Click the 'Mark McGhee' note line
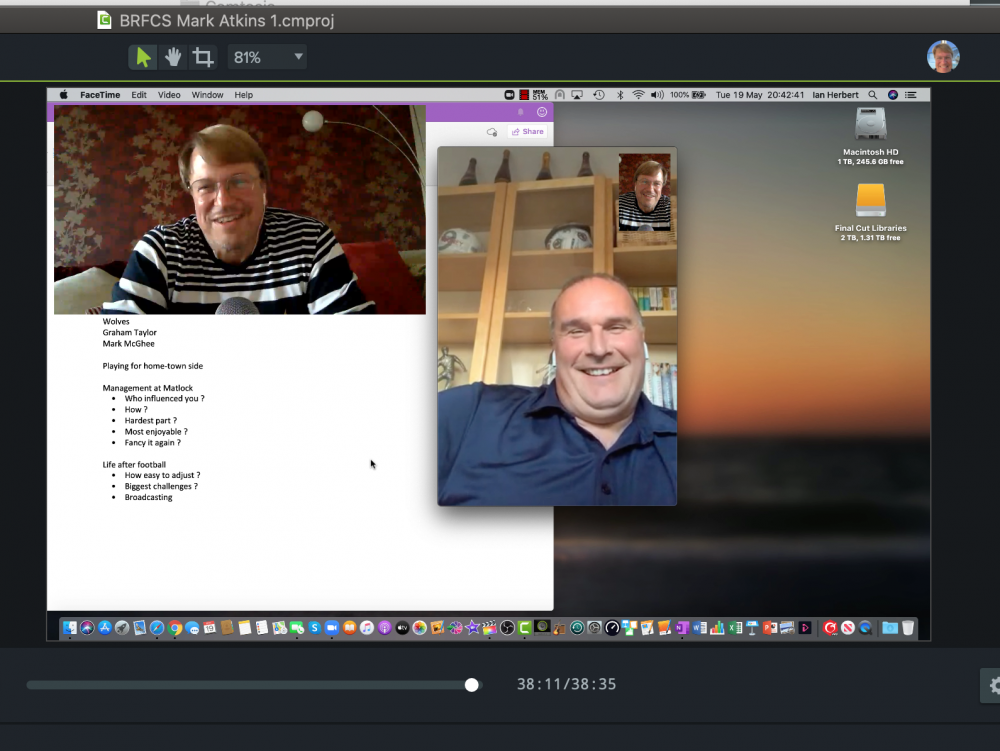The image size is (1000, 751). (128, 344)
